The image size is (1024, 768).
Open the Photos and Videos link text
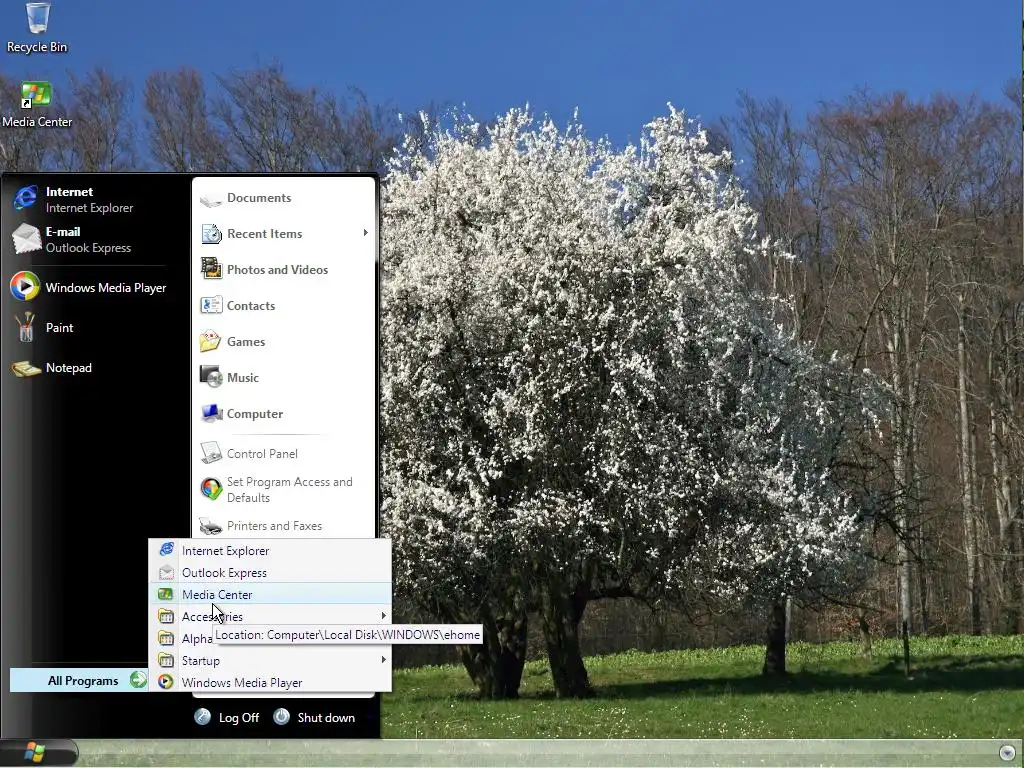click(277, 270)
